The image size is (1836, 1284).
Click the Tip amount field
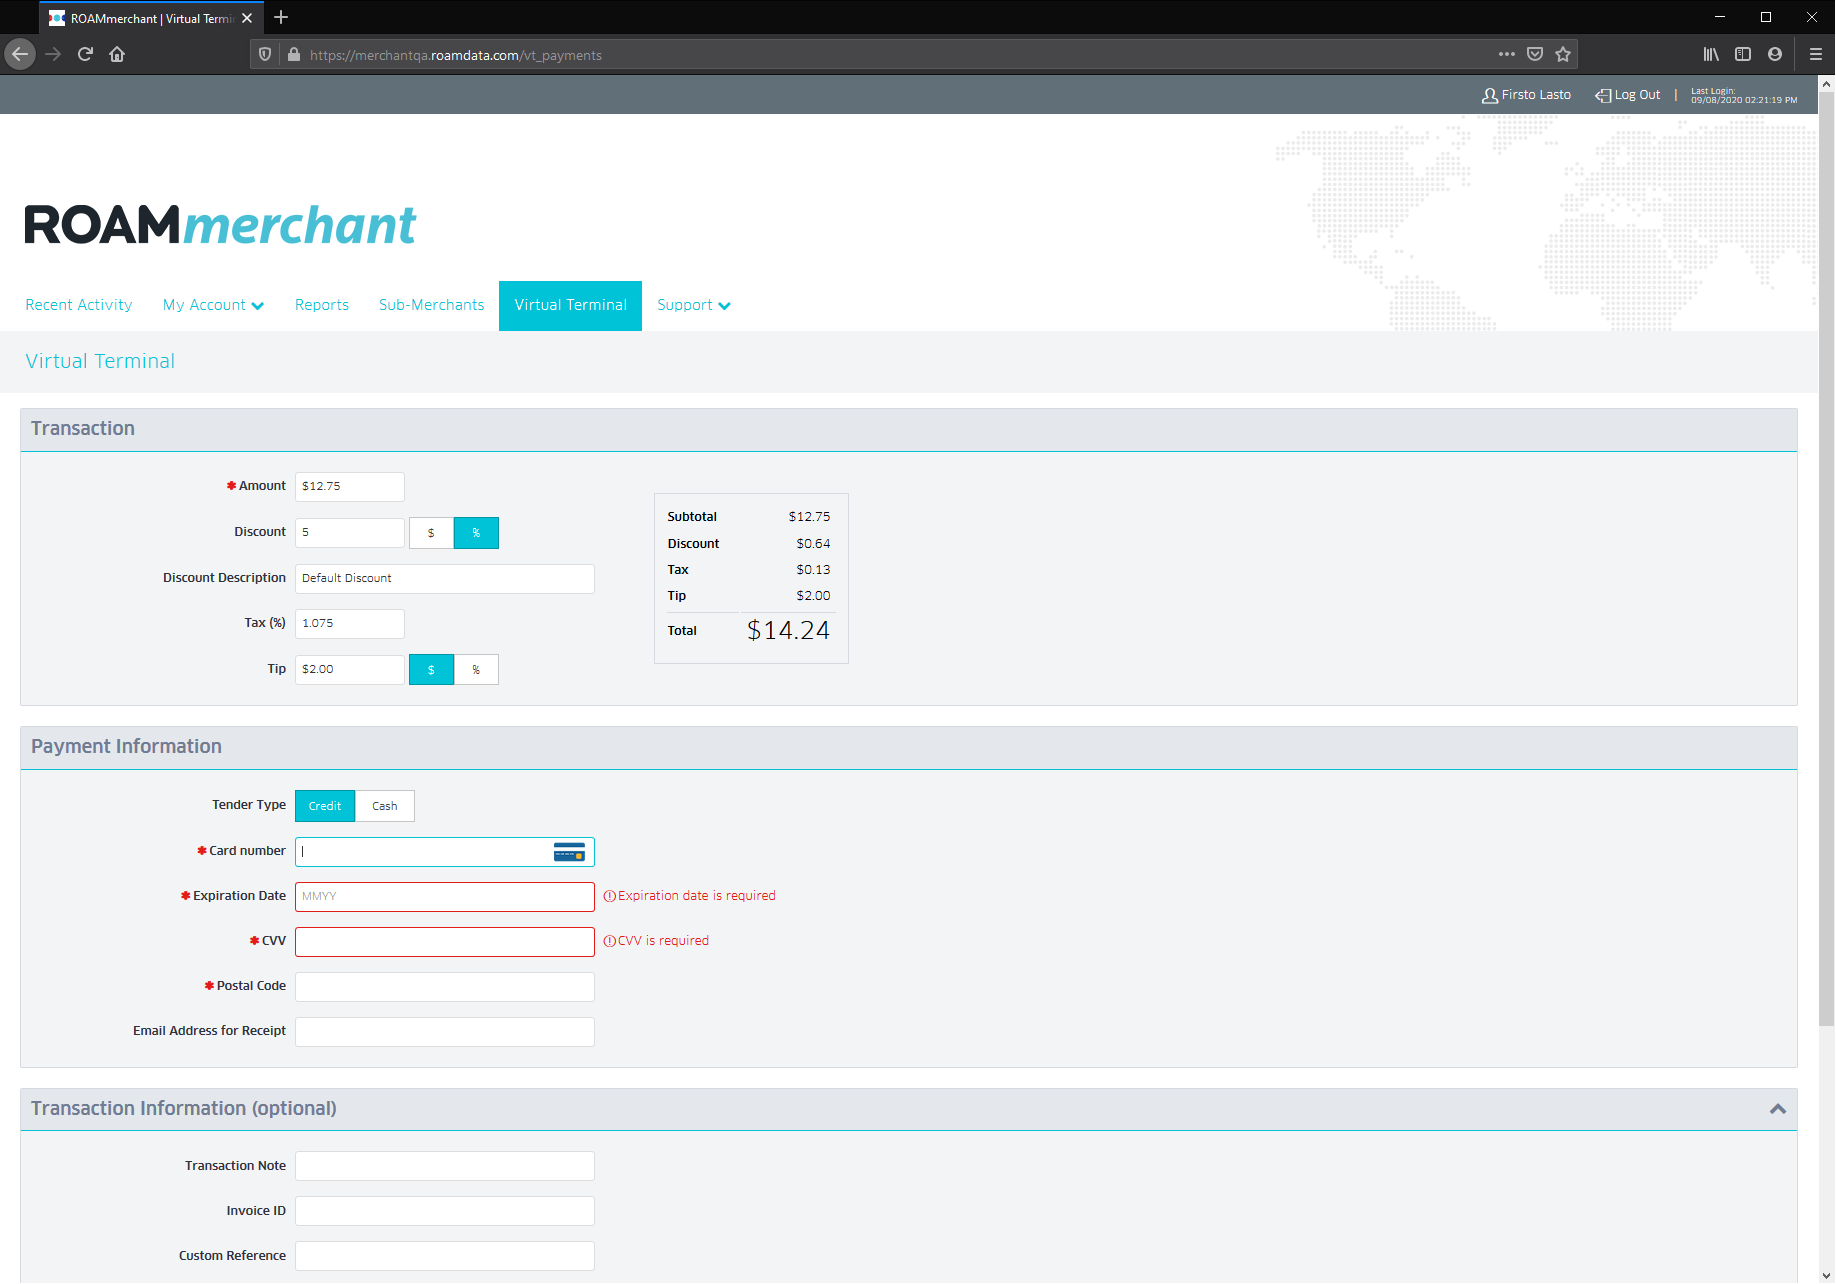point(350,670)
